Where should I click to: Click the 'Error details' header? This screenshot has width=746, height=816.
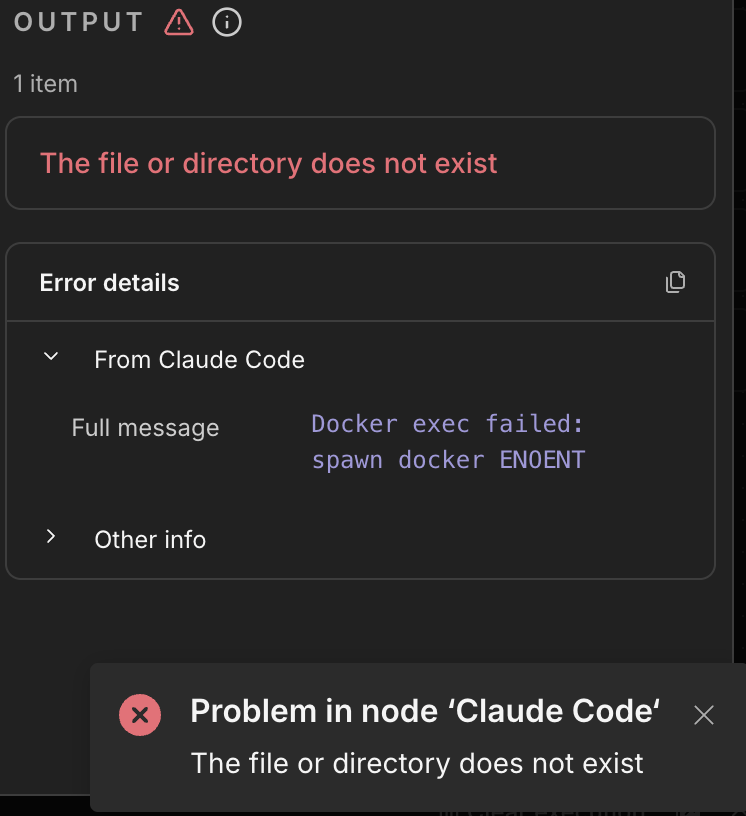point(110,283)
